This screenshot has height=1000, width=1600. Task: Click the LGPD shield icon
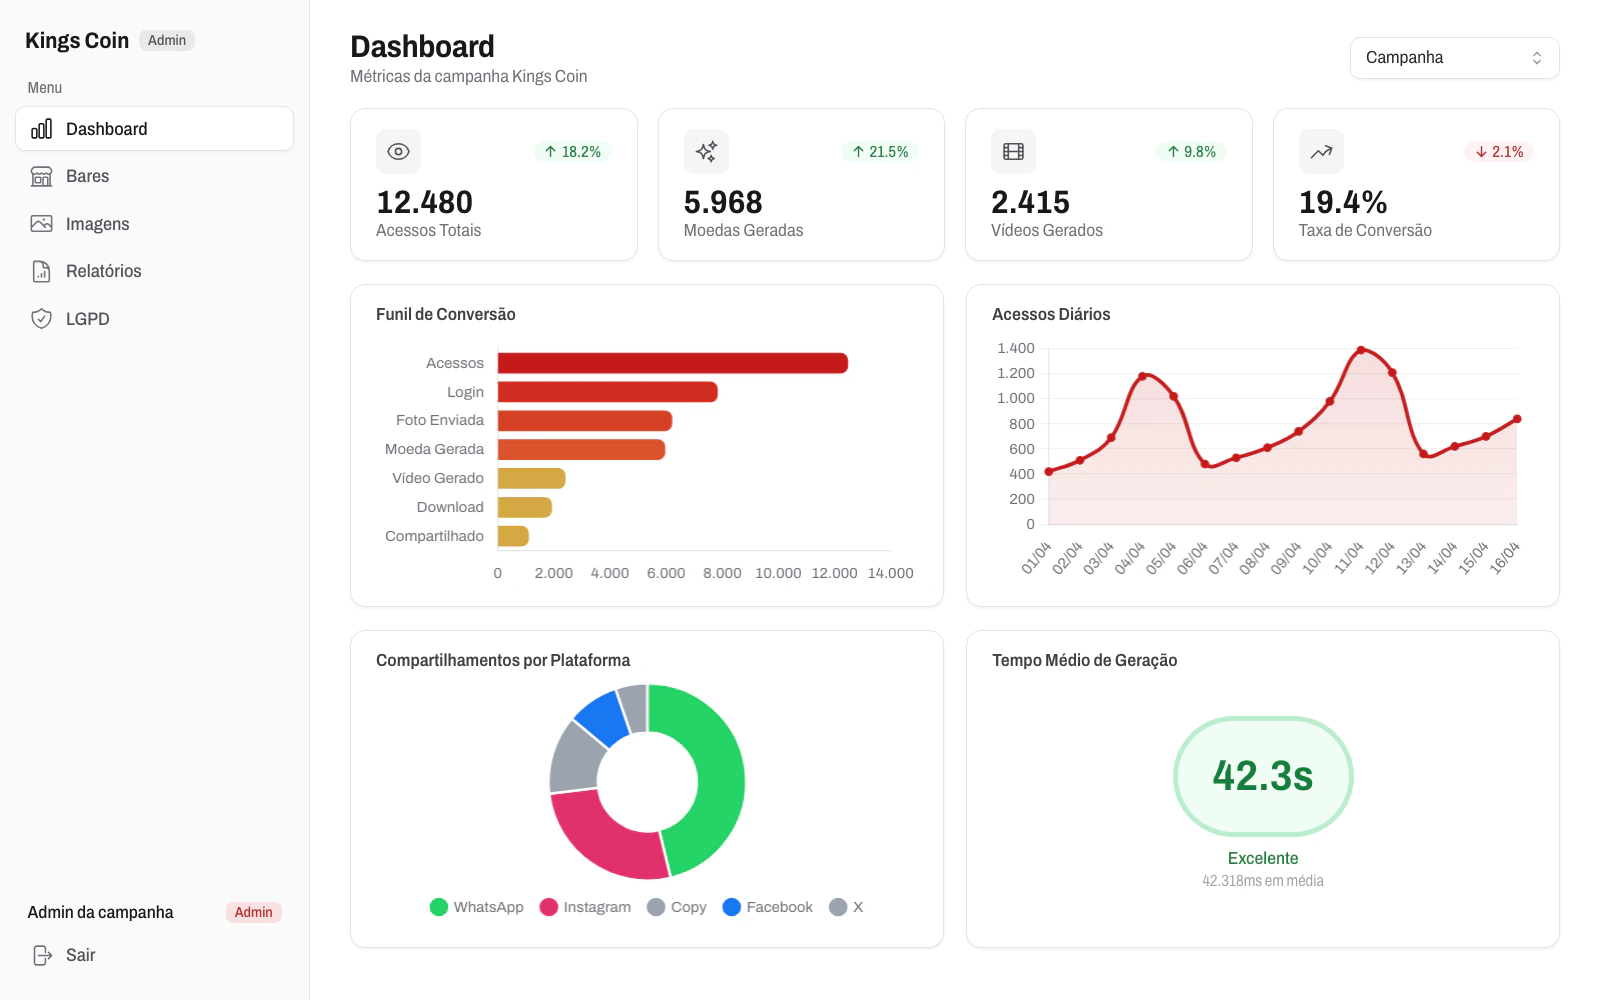point(41,319)
